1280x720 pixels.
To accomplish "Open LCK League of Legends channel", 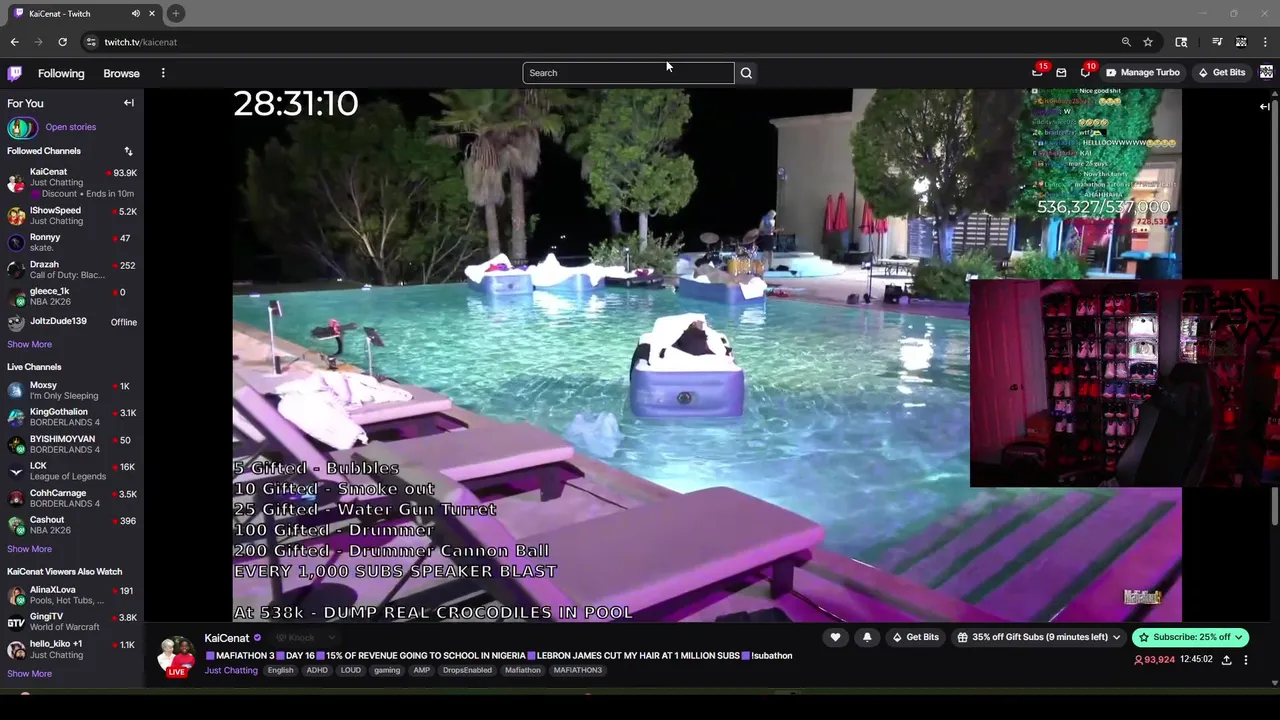I will point(72,471).
